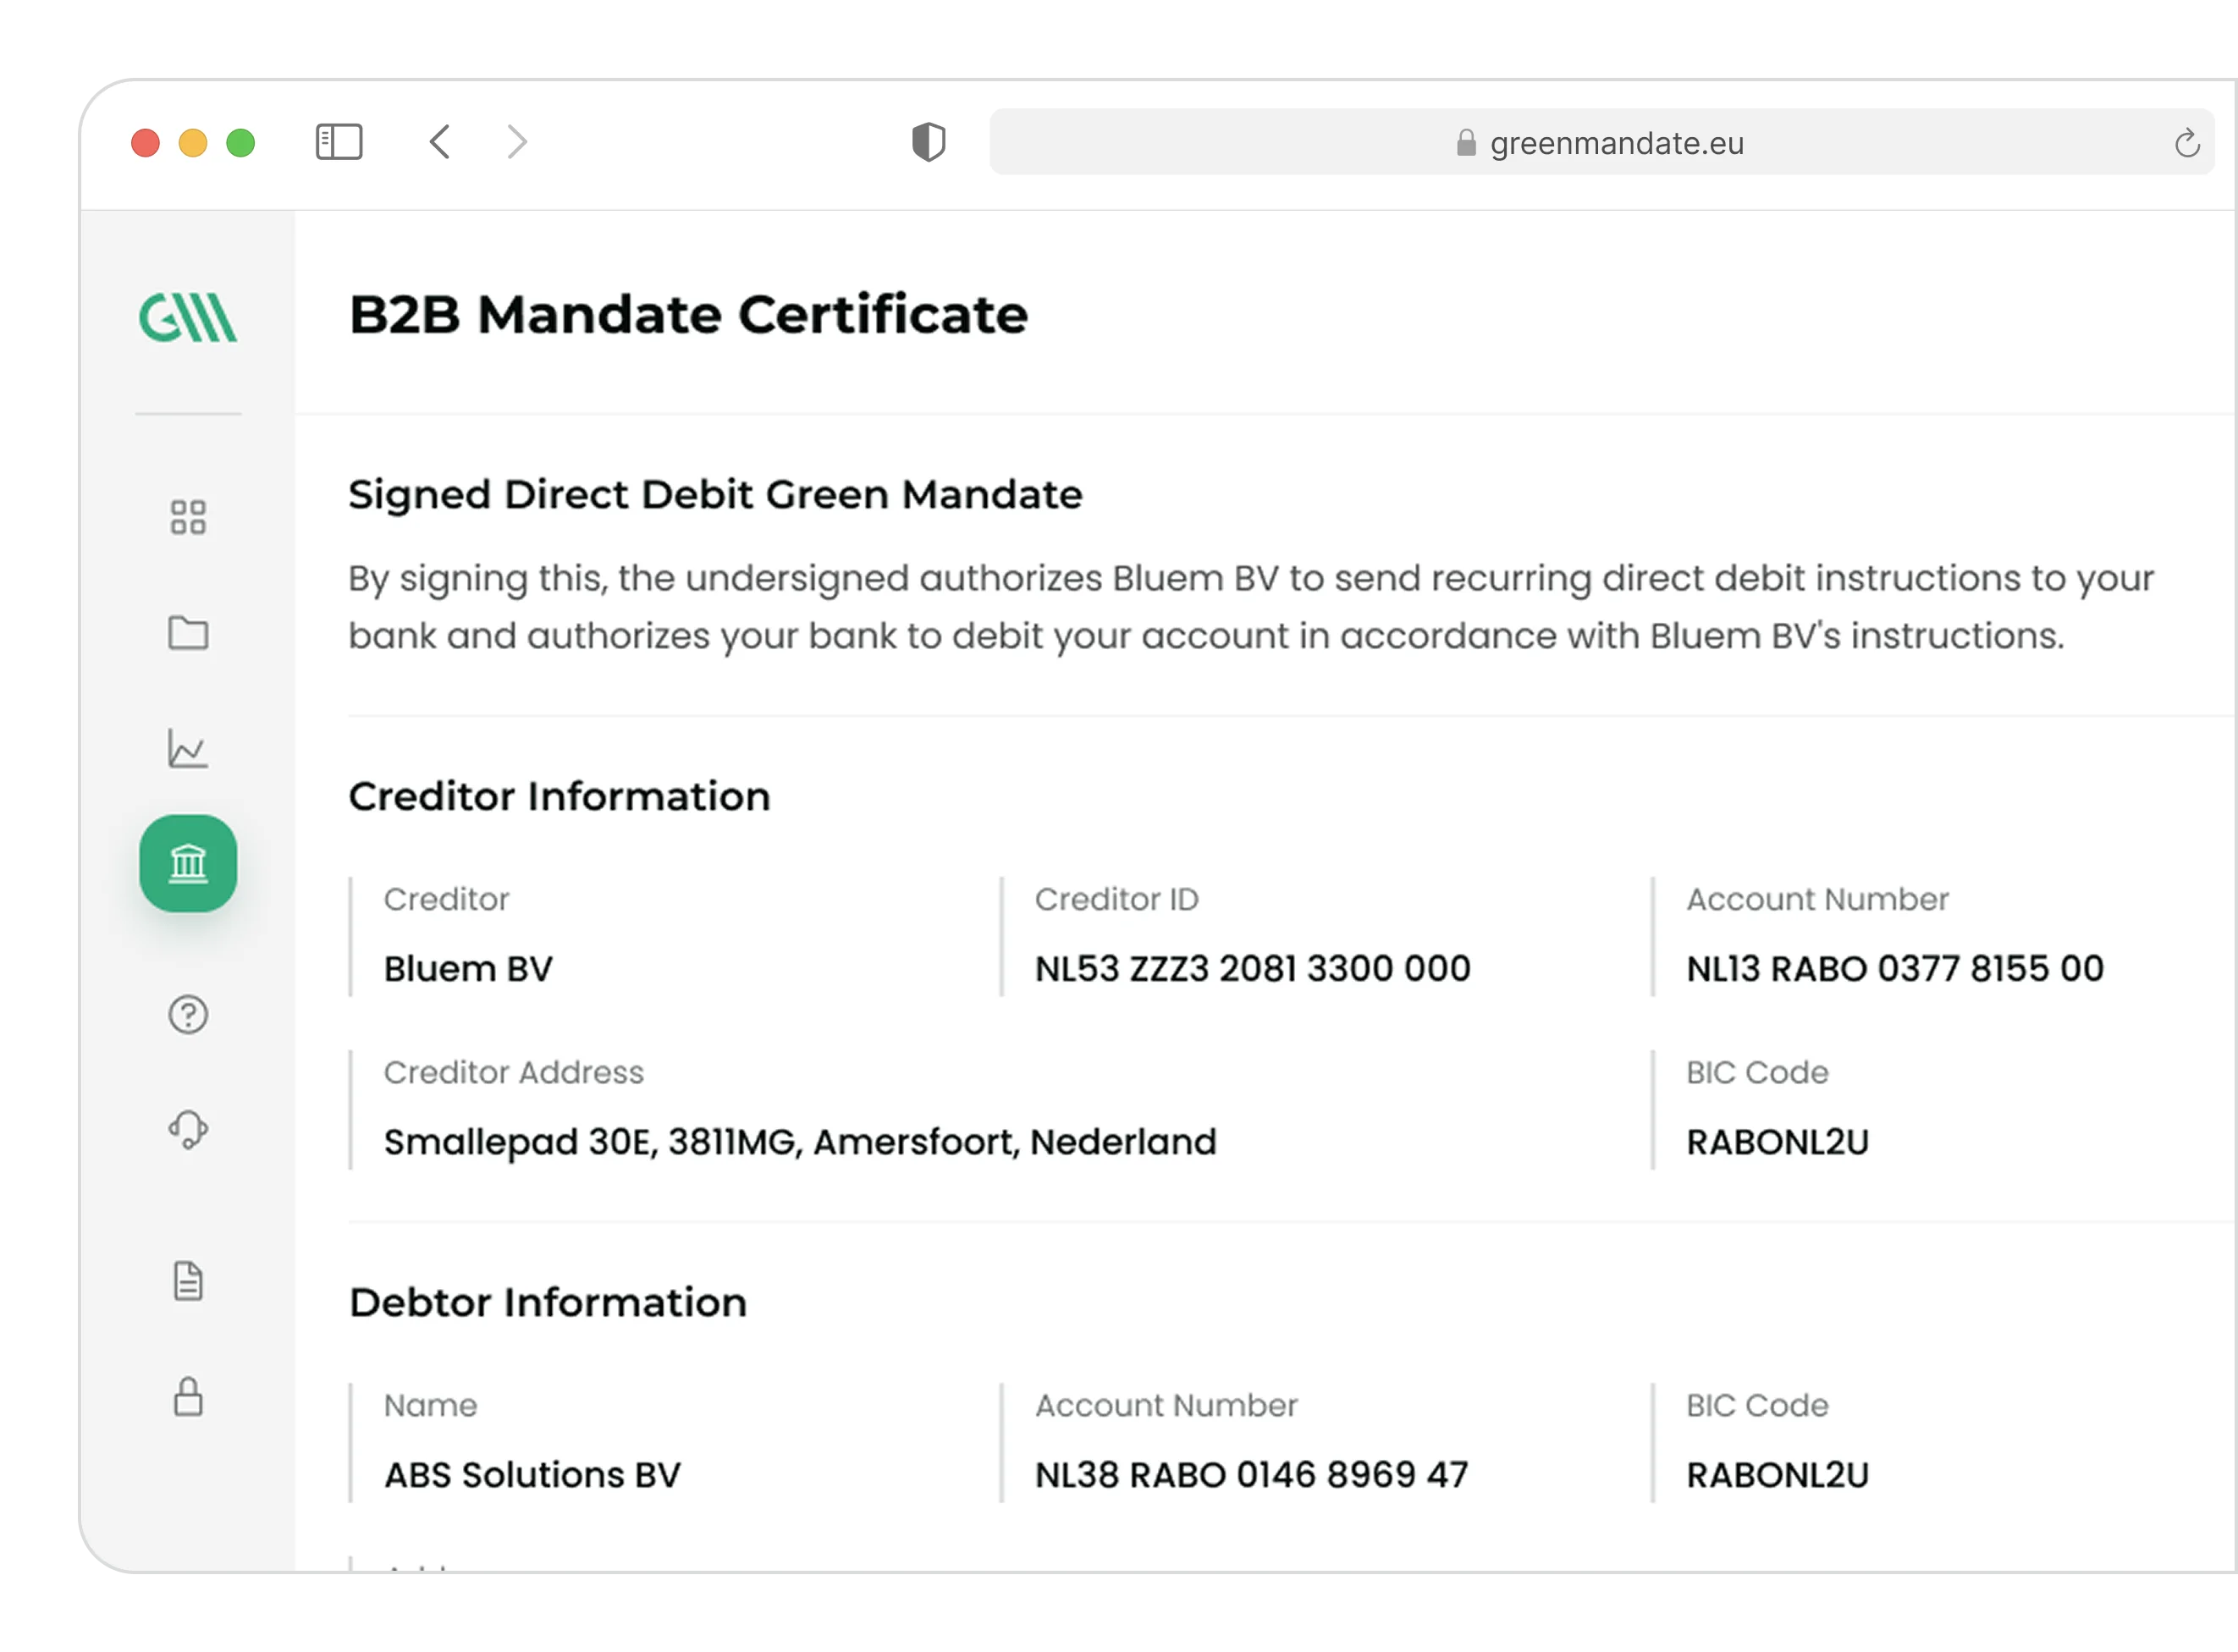Click the privacy shield icon in toolbar
2238x1652 pixels.
pyautogui.click(x=929, y=142)
